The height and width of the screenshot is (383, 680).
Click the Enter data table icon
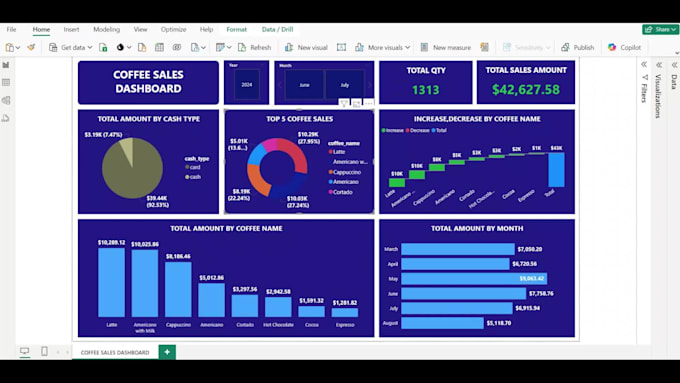159,47
